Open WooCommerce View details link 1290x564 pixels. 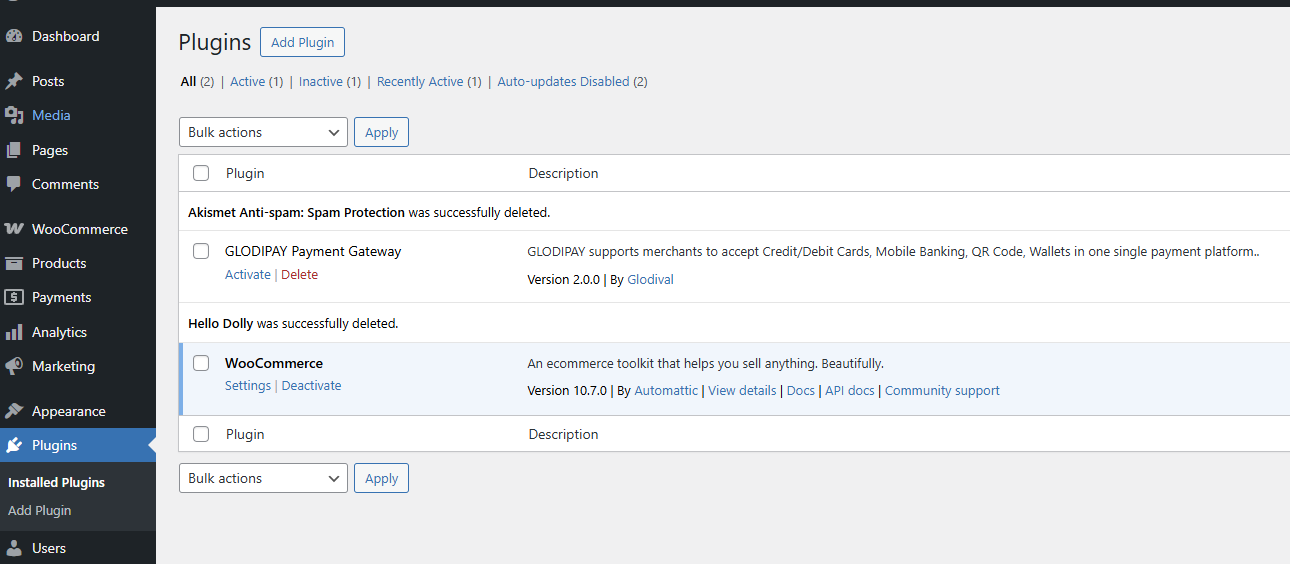tap(742, 391)
